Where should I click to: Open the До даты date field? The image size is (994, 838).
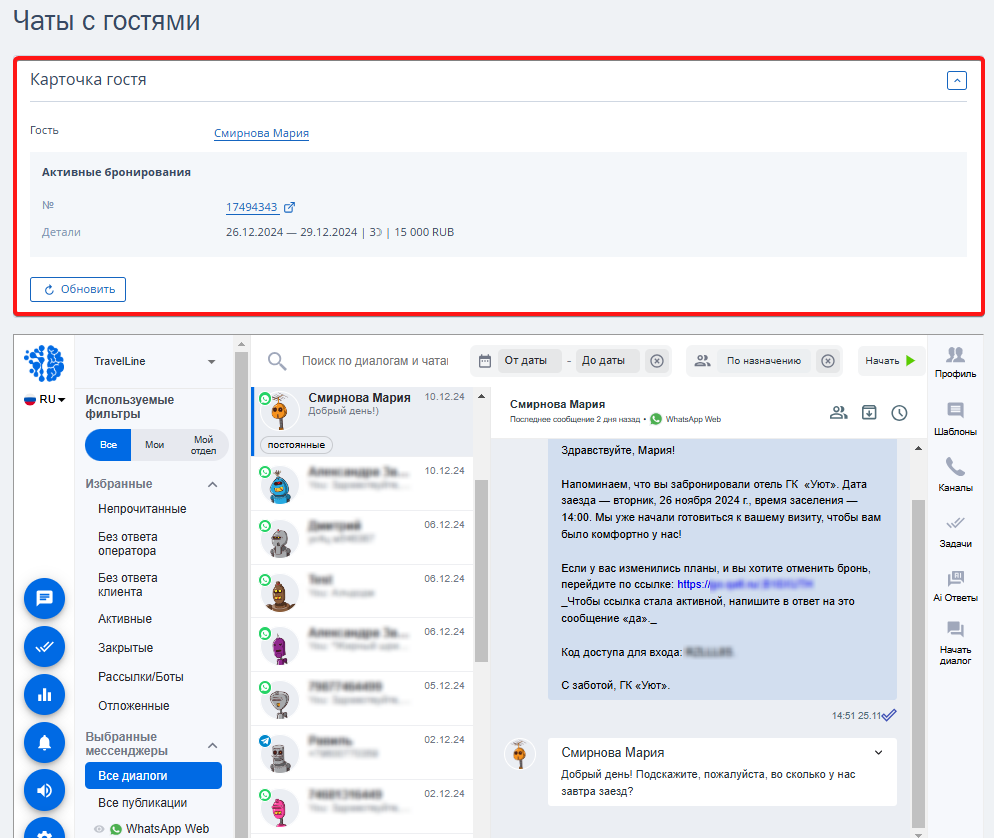pyautogui.click(x=606, y=361)
